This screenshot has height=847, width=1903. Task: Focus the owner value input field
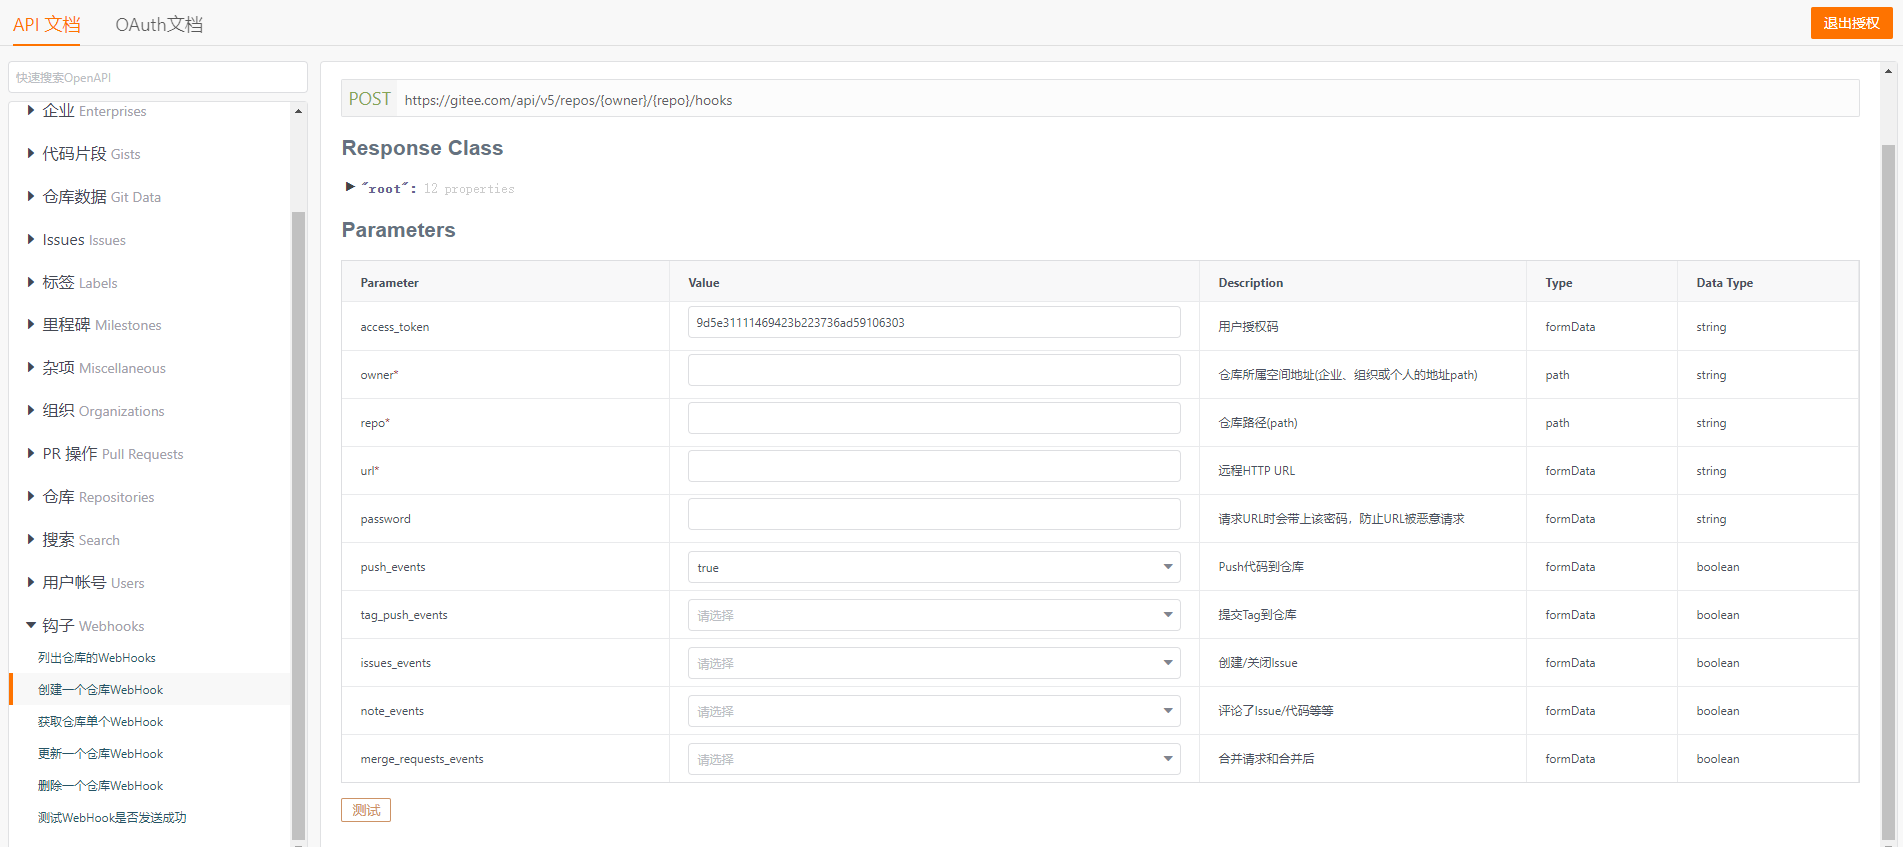pyautogui.click(x=933, y=371)
